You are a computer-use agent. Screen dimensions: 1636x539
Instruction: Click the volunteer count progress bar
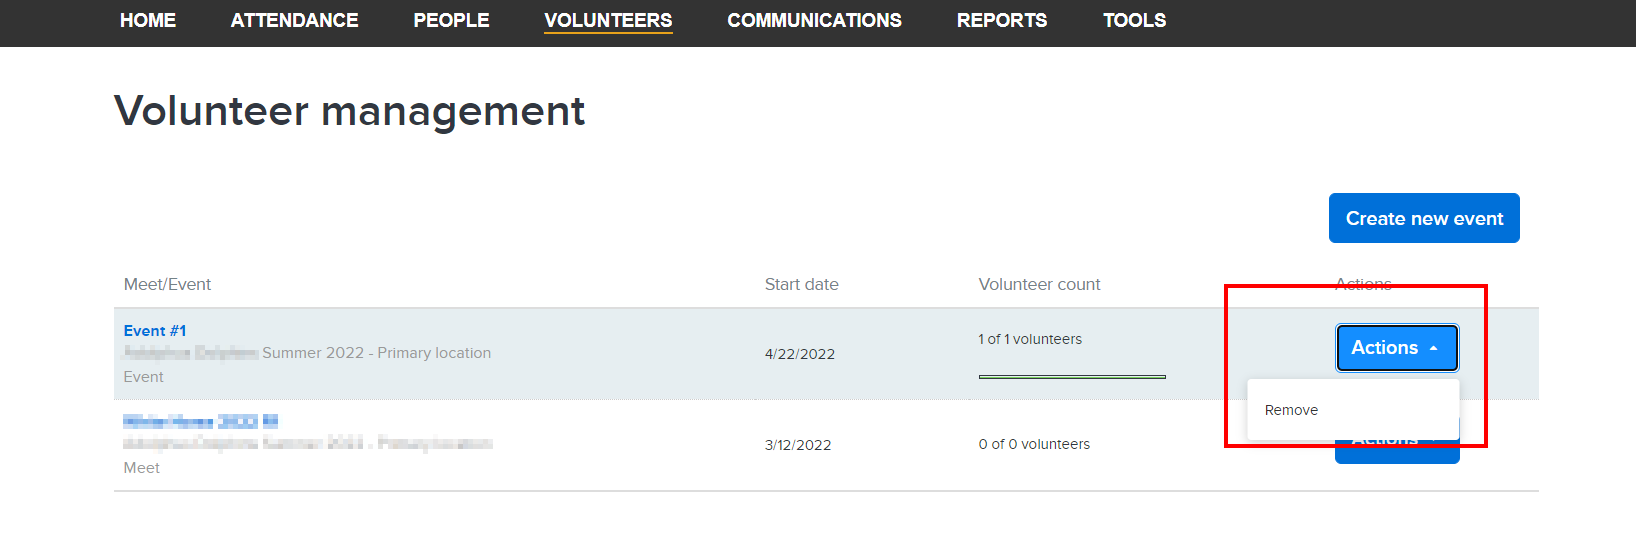pos(1072,377)
